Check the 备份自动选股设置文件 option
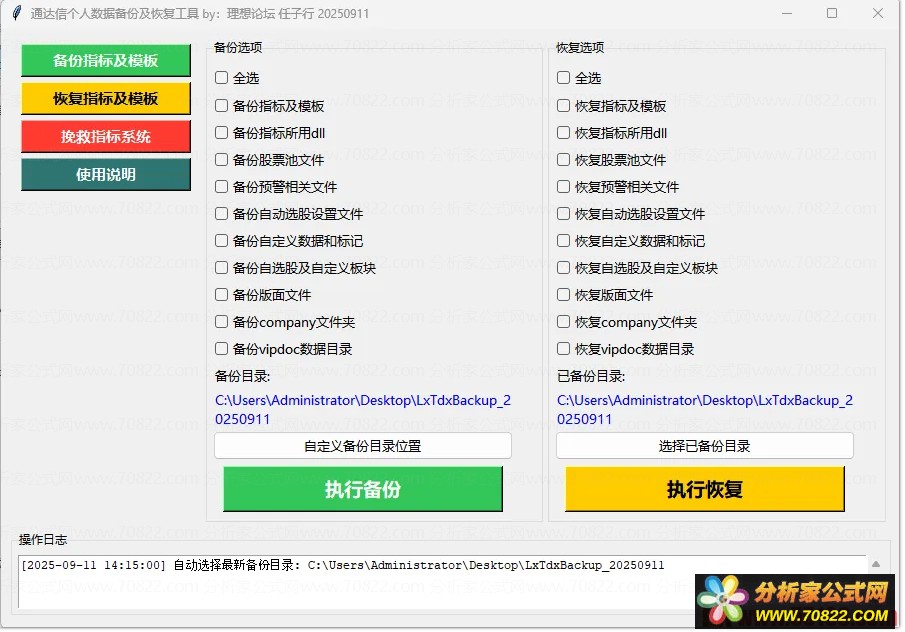Image resolution: width=905 pixels, height=632 pixels. 222,214
